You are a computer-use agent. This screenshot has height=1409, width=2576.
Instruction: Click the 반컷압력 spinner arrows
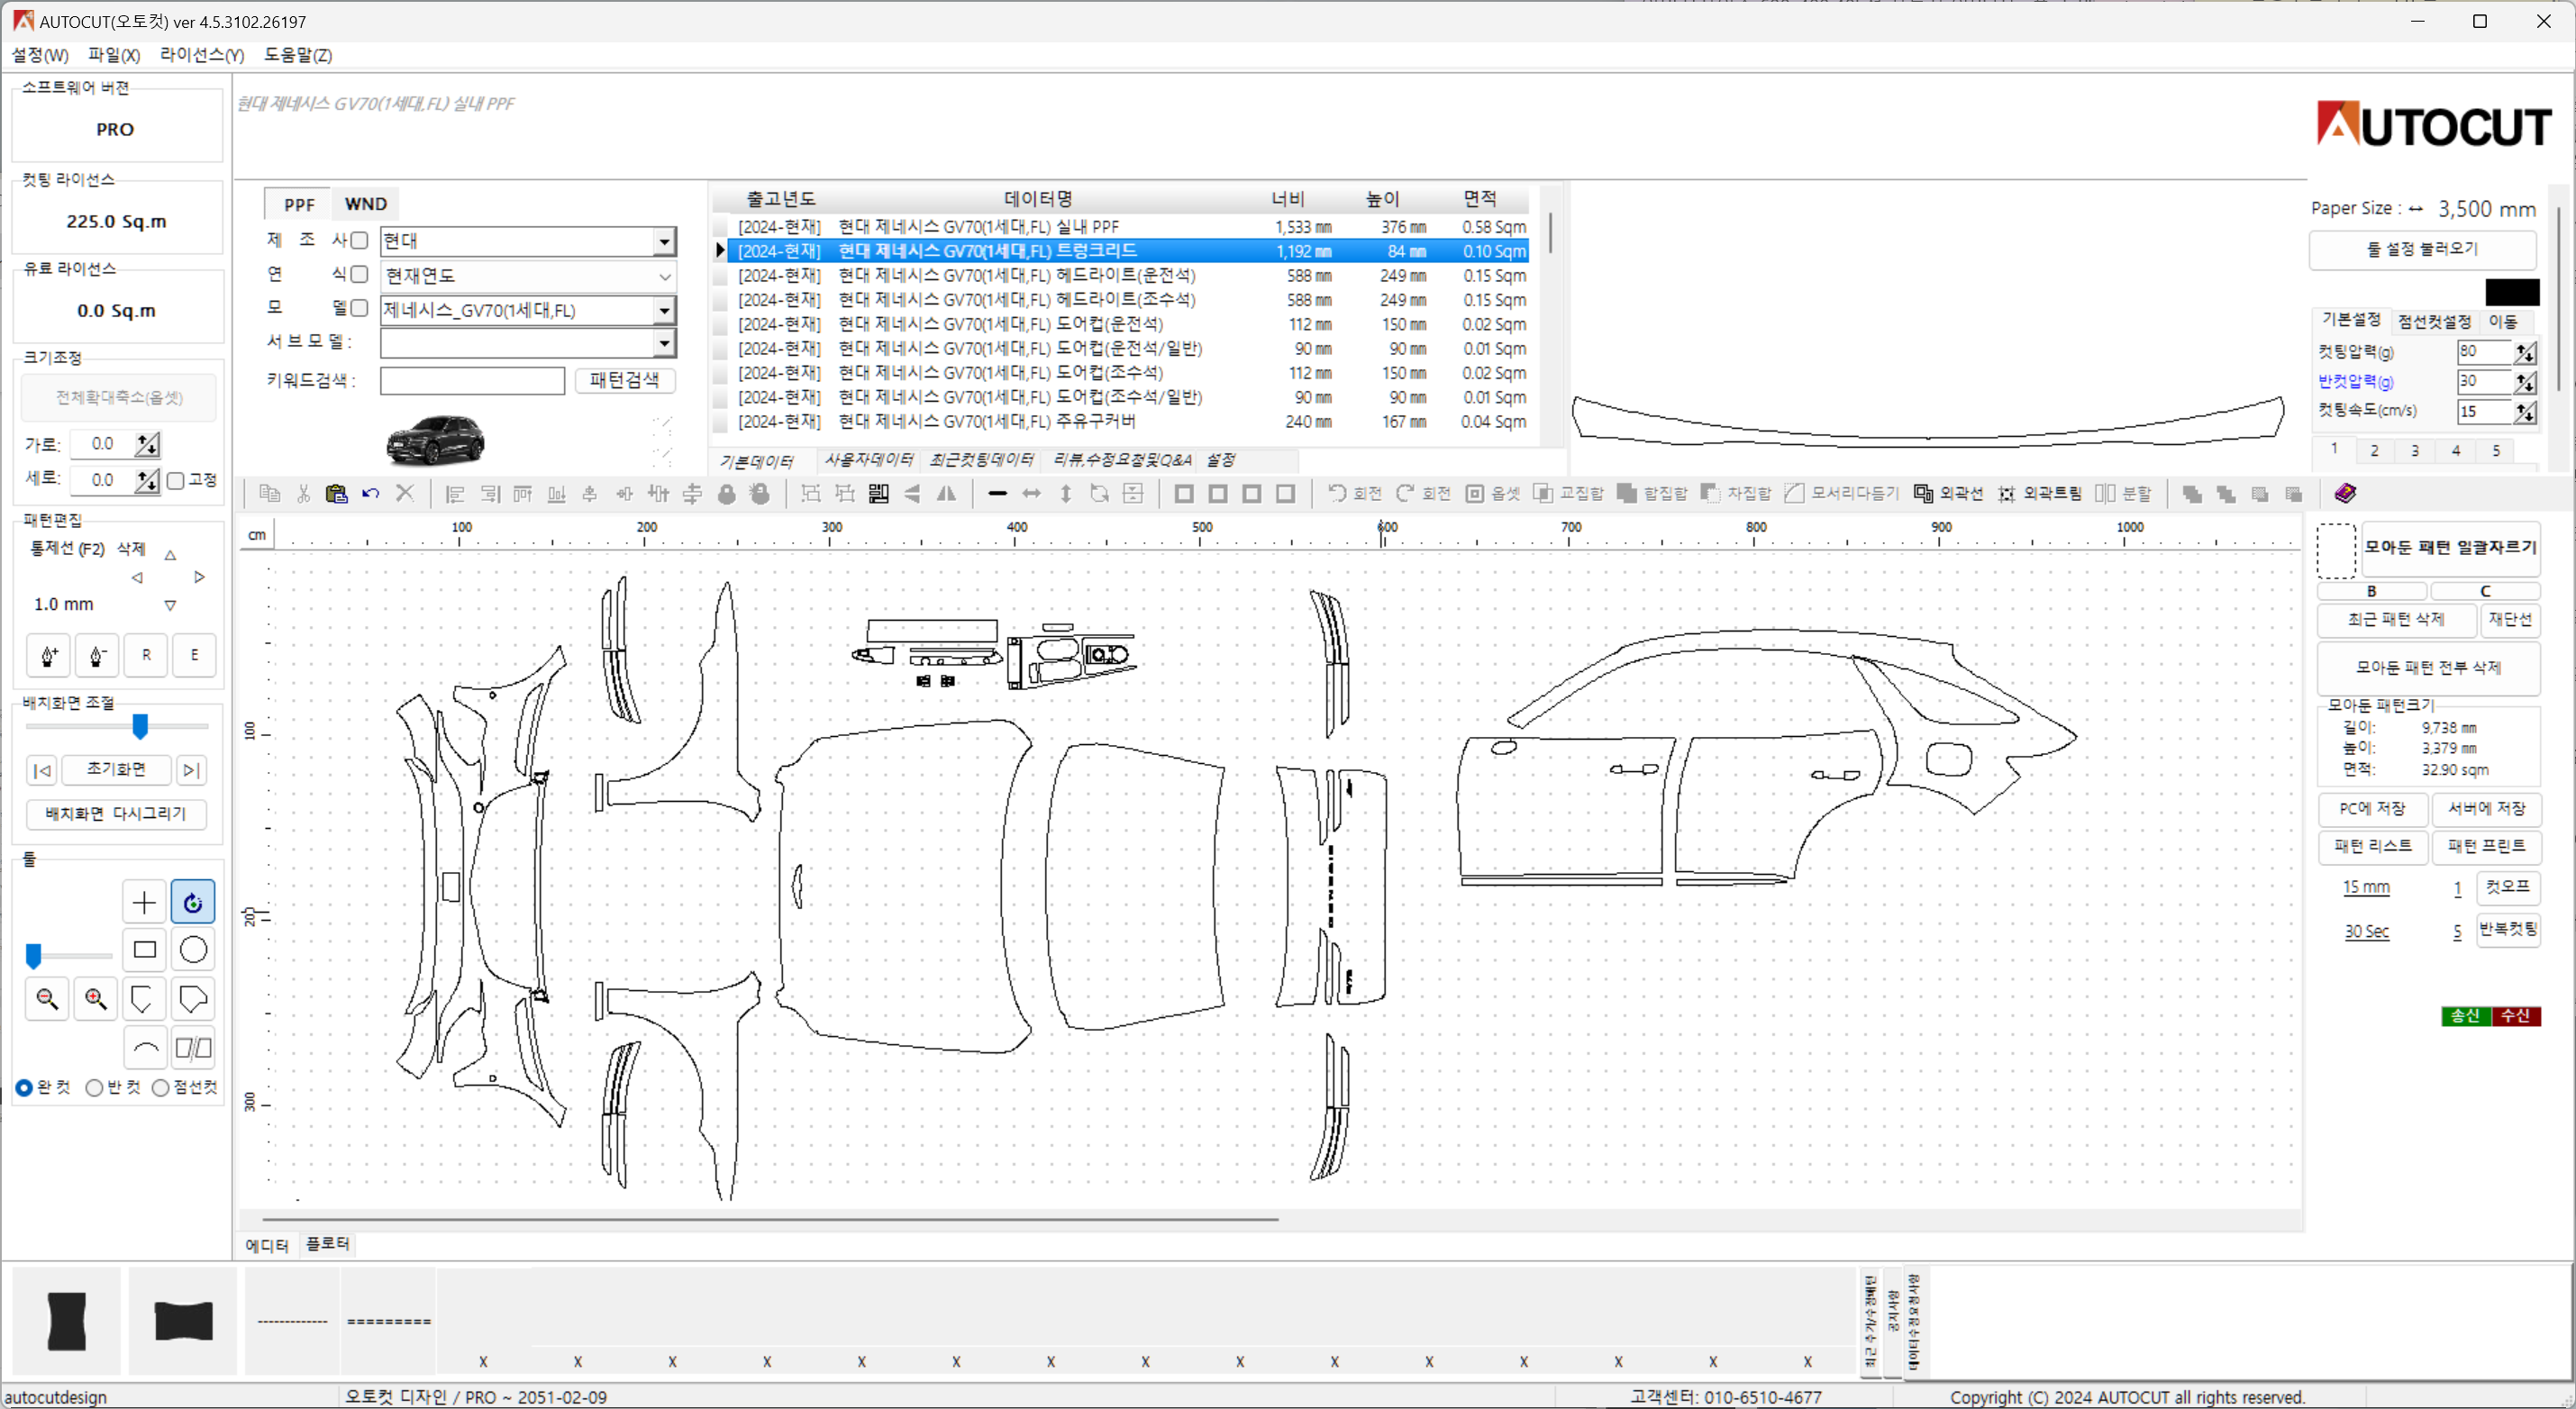[2525, 382]
